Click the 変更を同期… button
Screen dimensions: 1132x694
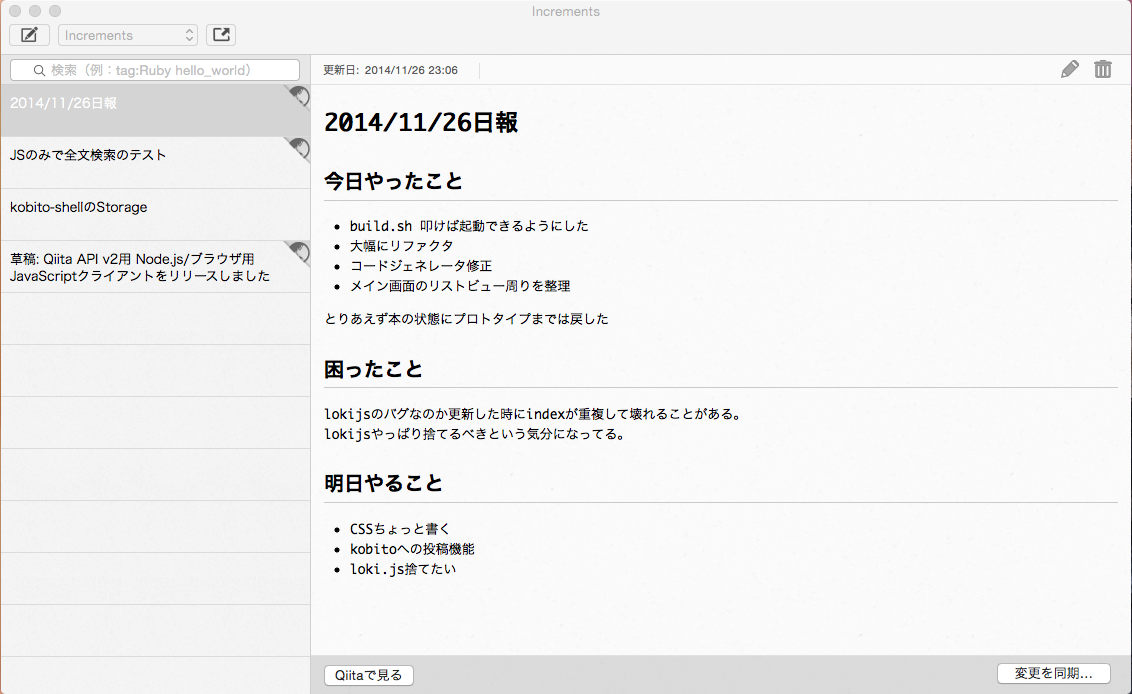click(x=1053, y=673)
